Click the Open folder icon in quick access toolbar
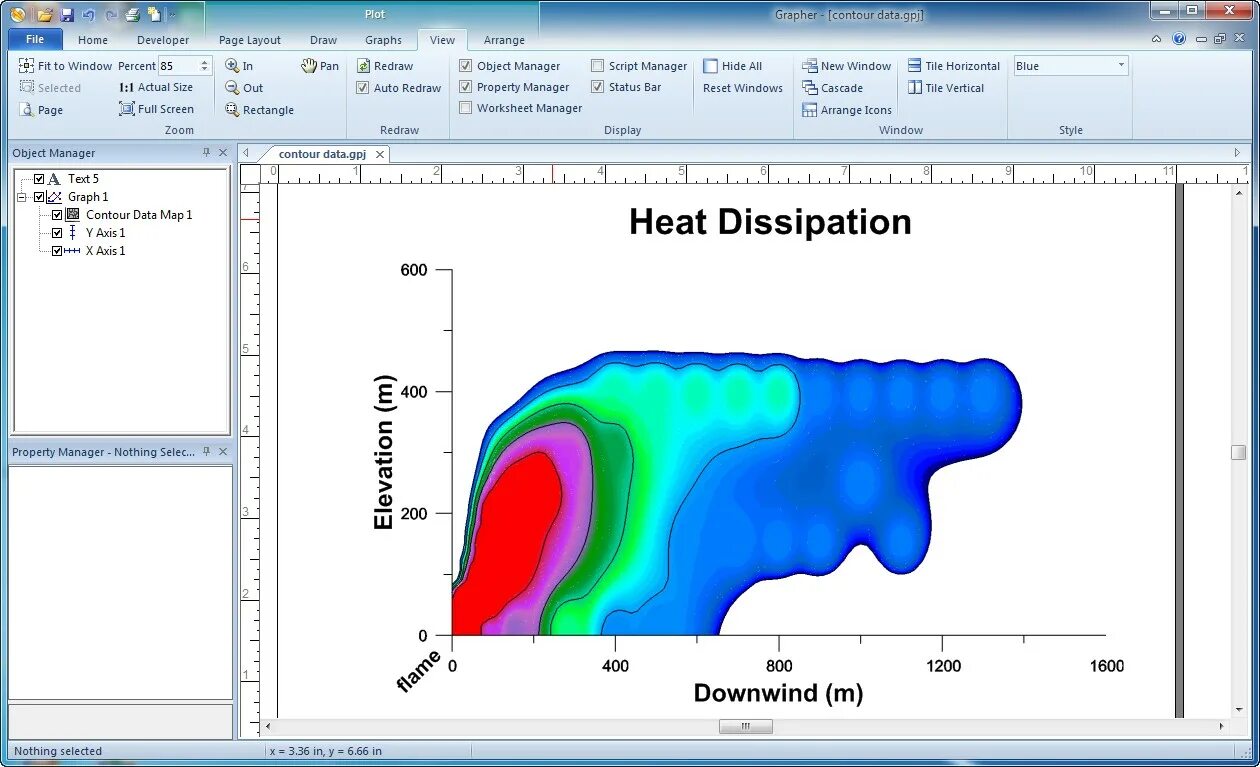 45,15
